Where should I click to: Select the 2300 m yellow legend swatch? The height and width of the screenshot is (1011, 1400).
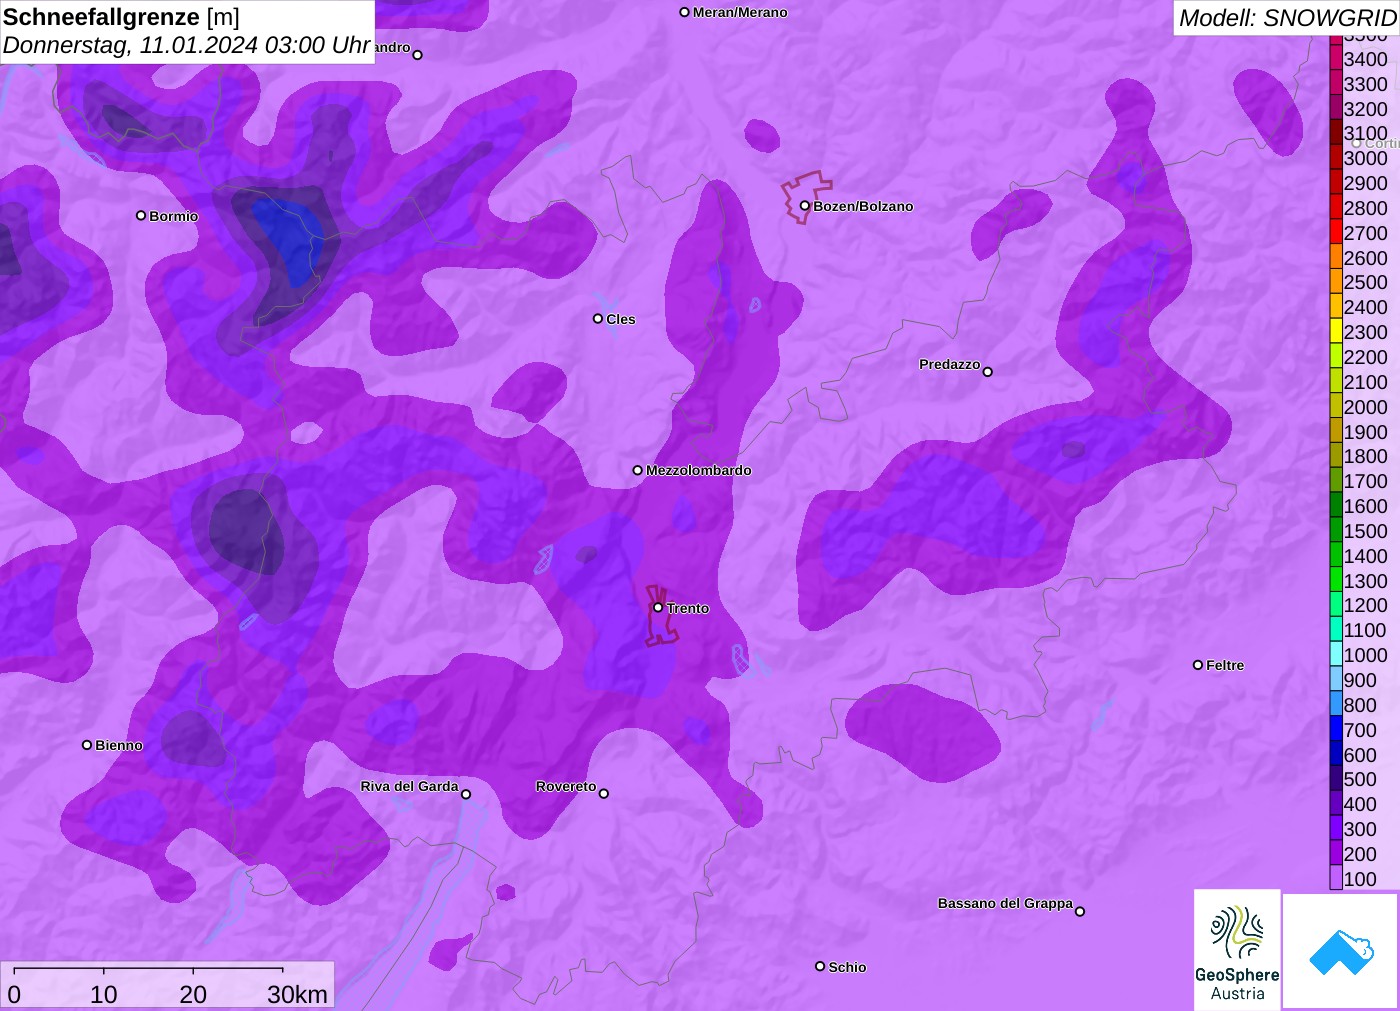pyautogui.click(x=1336, y=331)
